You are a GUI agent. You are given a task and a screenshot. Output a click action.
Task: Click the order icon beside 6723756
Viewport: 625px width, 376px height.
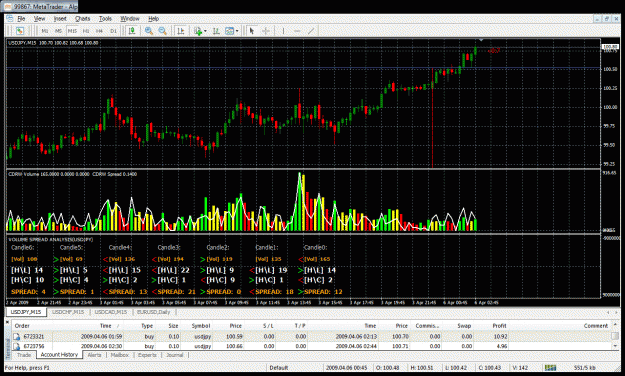pos(17,346)
